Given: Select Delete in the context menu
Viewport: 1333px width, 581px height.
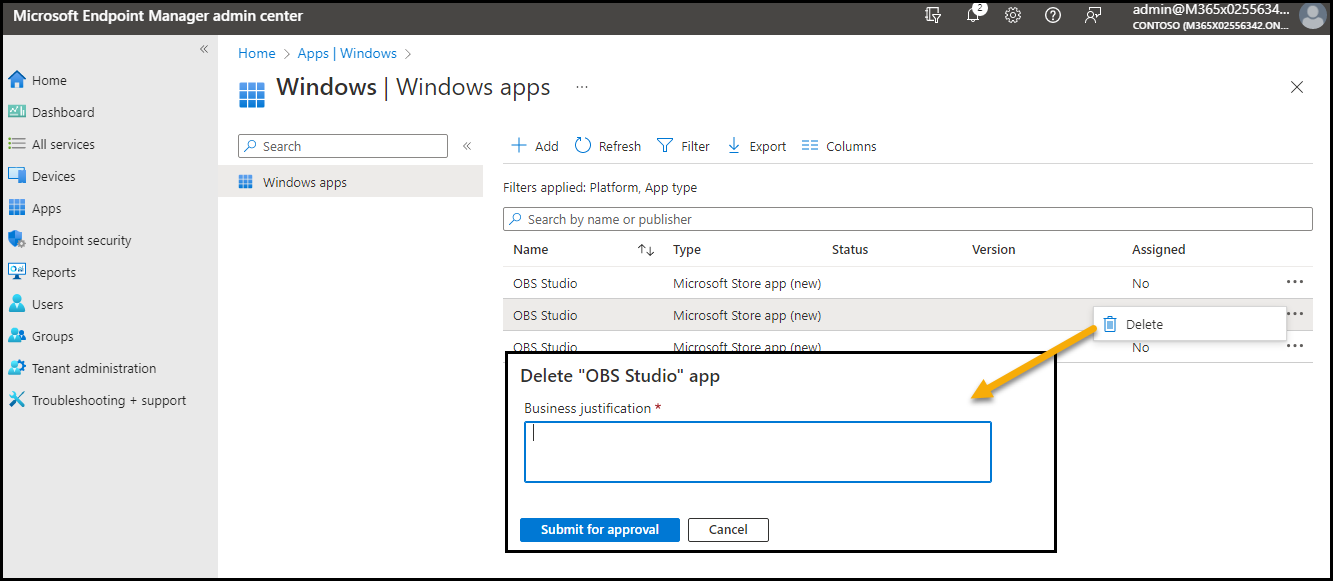Looking at the screenshot, I should point(1144,324).
